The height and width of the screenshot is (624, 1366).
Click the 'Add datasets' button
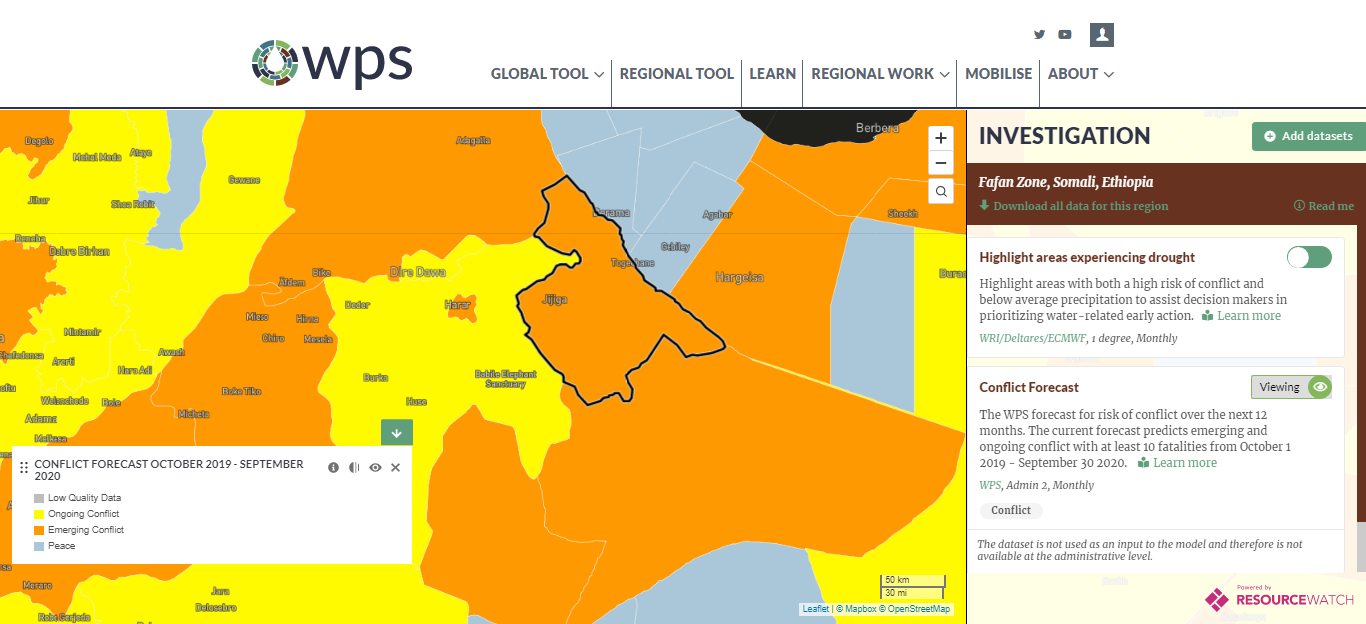point(1308,136)
